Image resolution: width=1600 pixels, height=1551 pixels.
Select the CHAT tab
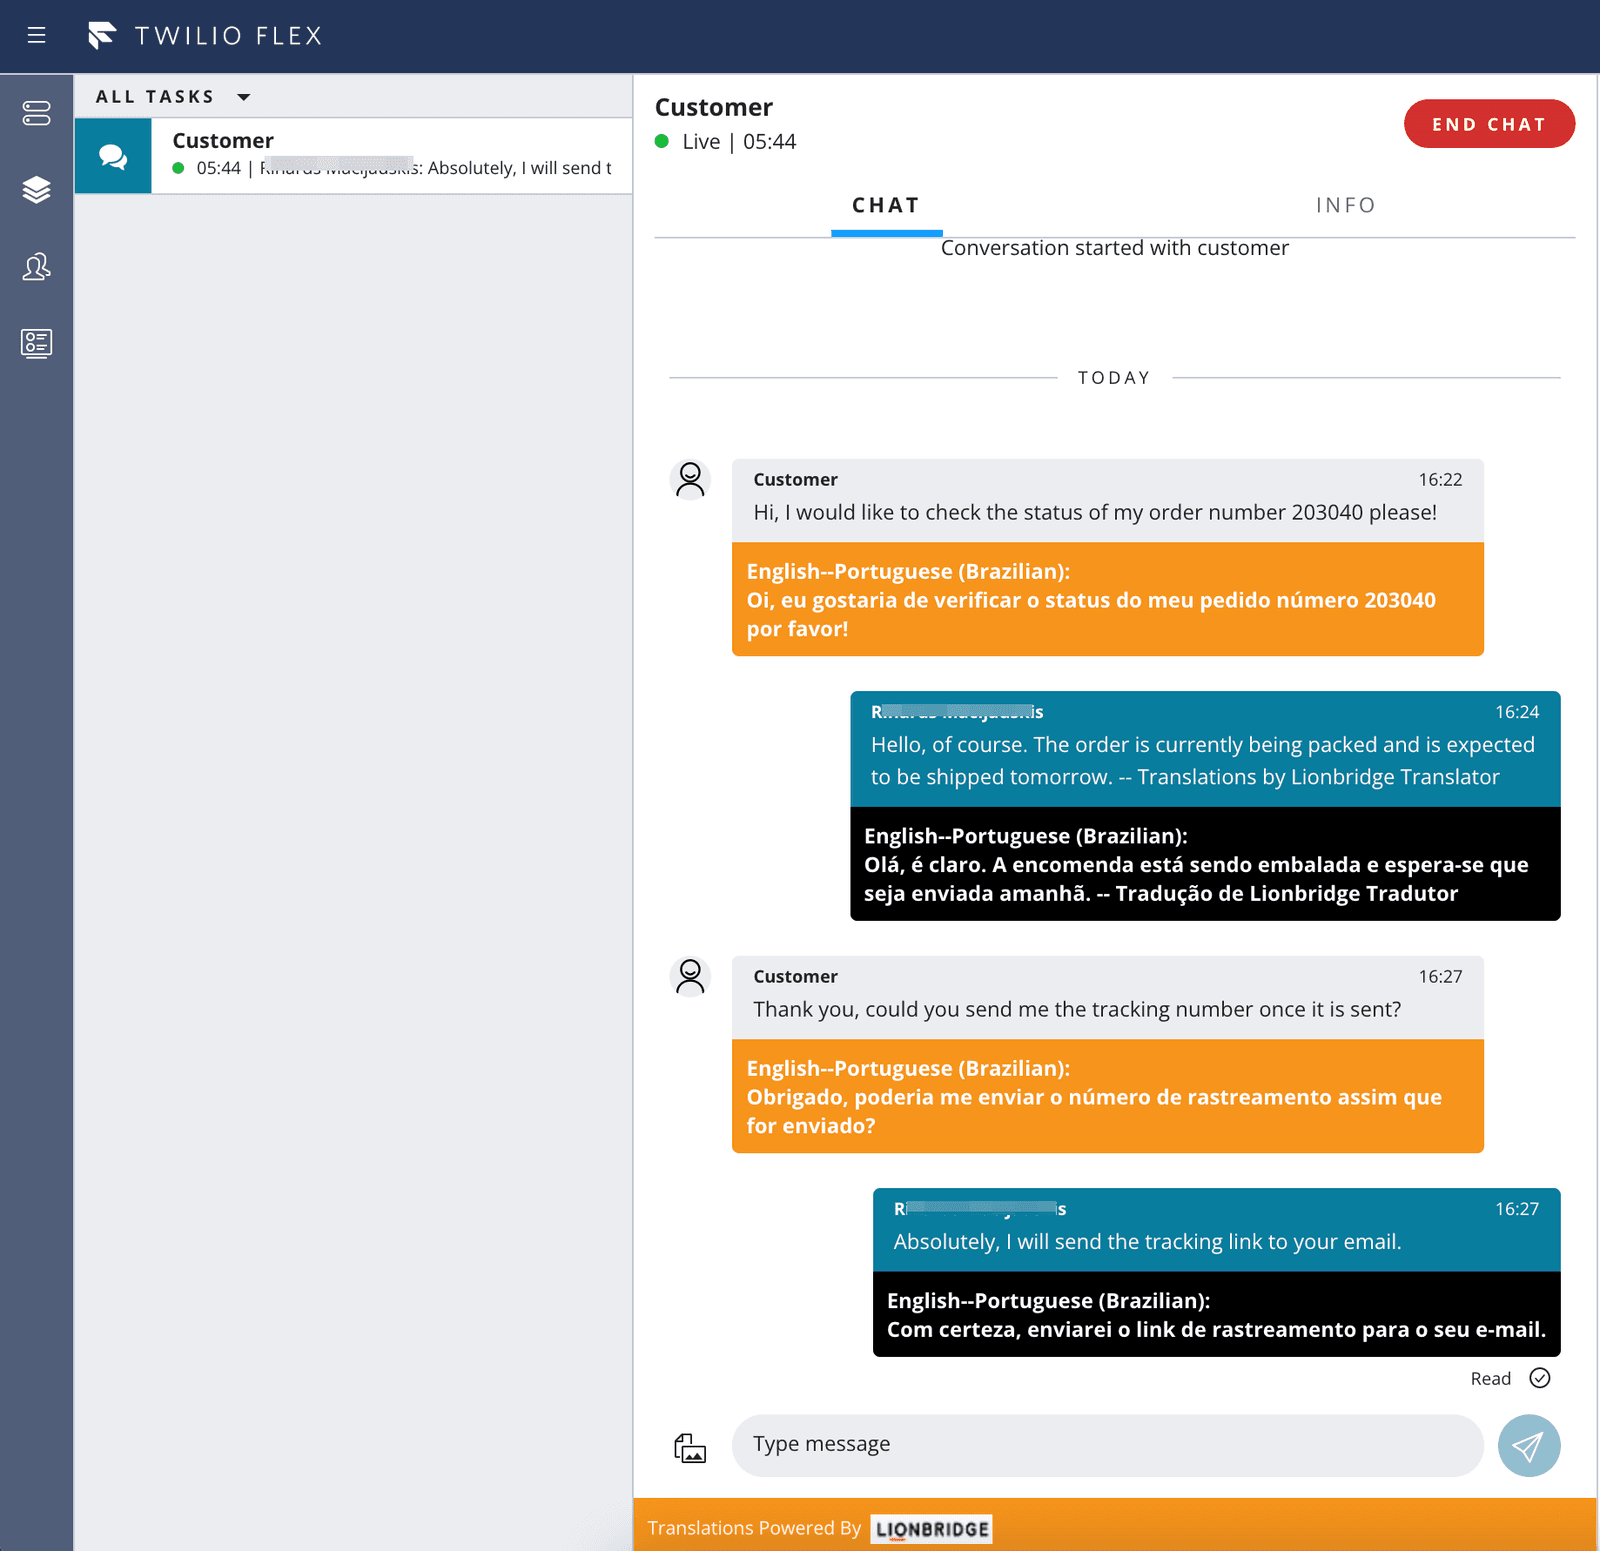pyautogui.click(x=886, y=205)
